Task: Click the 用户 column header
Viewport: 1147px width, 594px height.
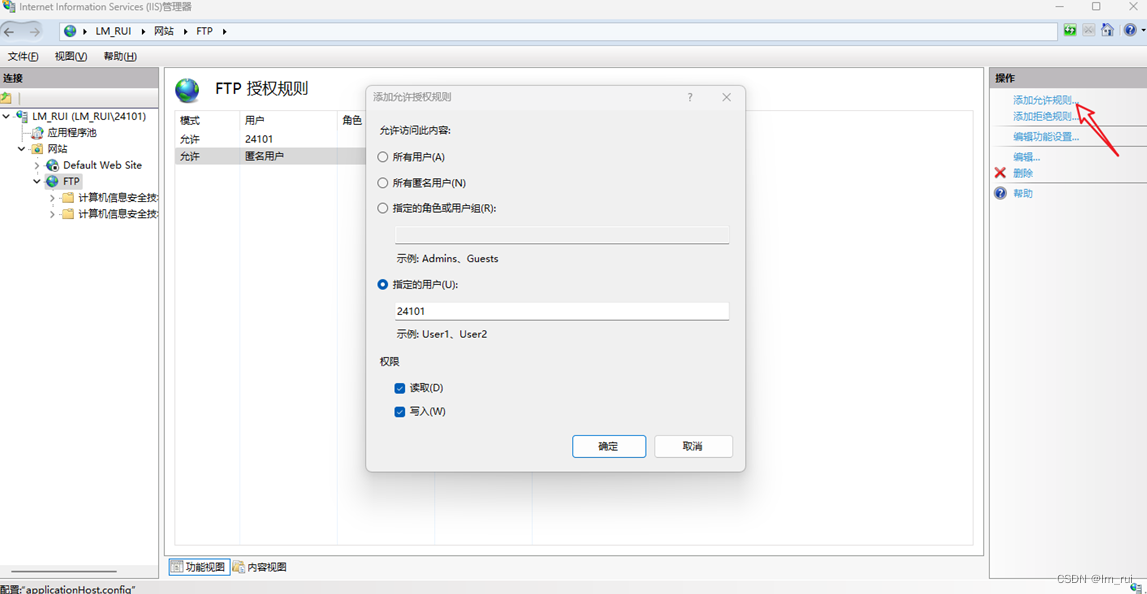Action: click(289, 121)
